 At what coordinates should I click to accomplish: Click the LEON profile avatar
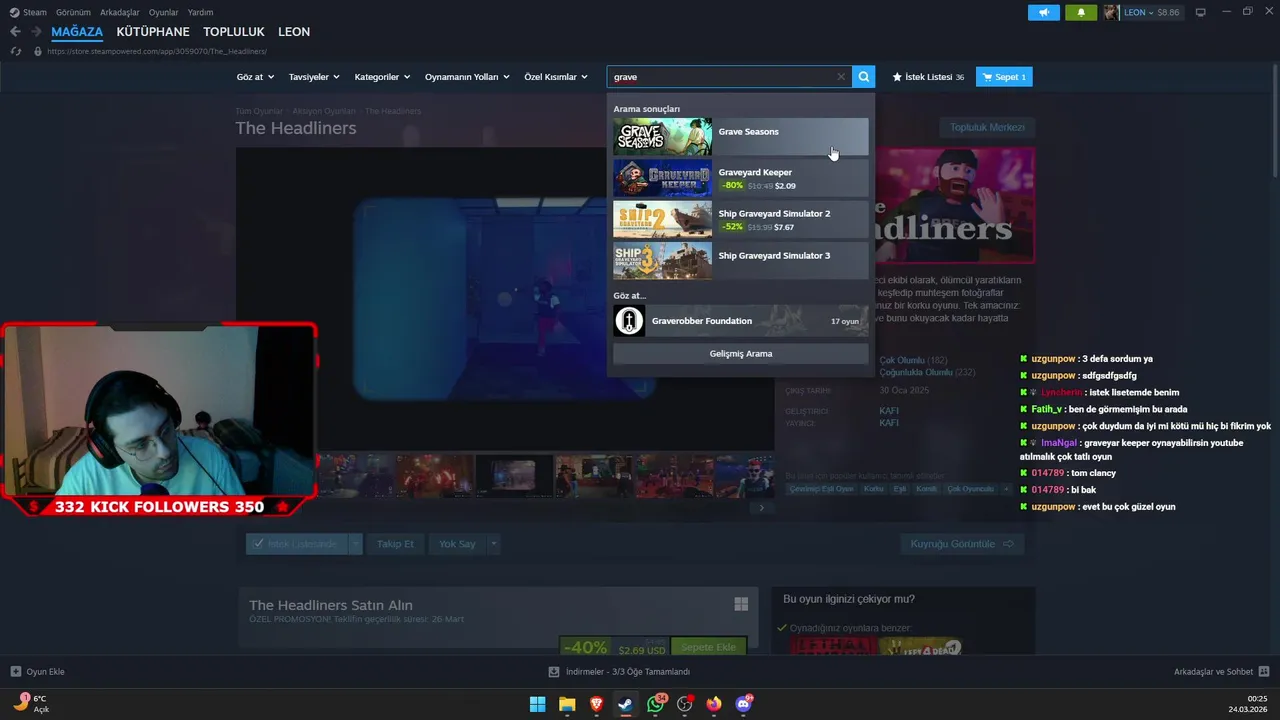(1111, 12)
